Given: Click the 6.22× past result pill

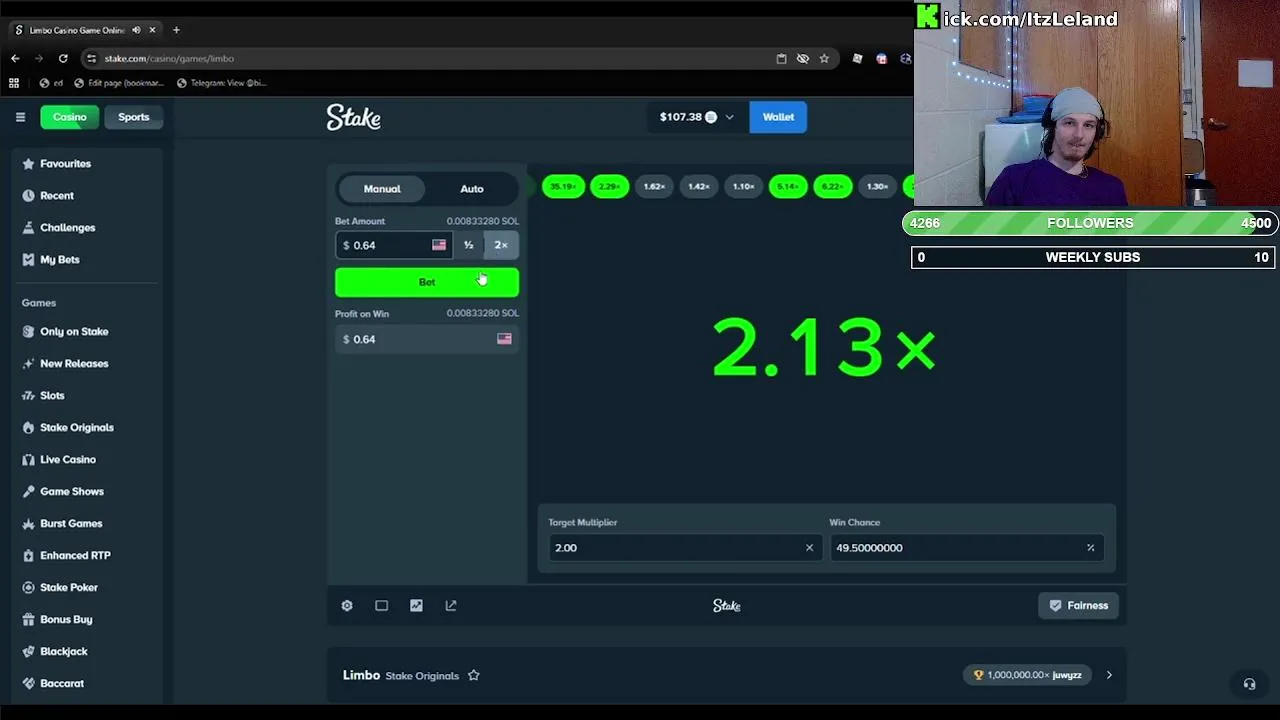Looking at the screenshot, I should coord(832,186).
